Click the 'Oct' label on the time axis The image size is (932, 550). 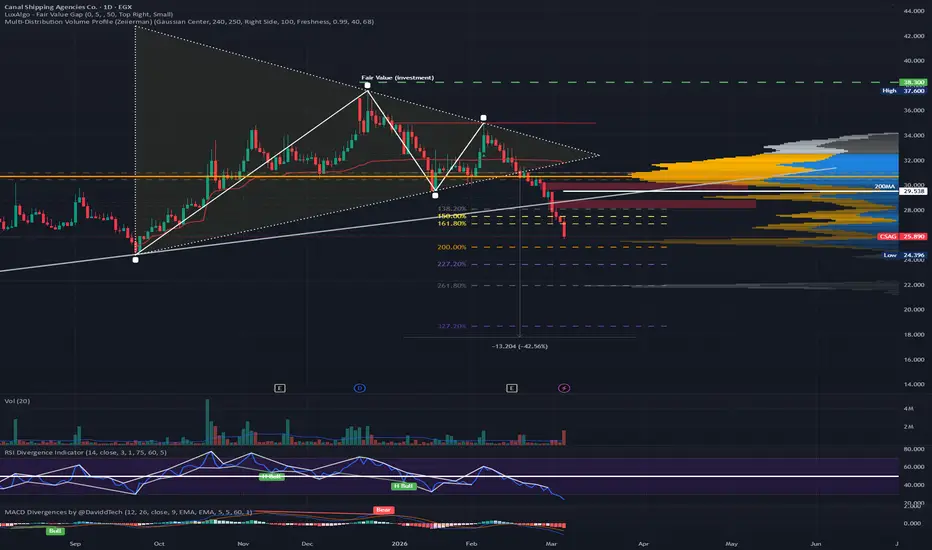(159, 543)
